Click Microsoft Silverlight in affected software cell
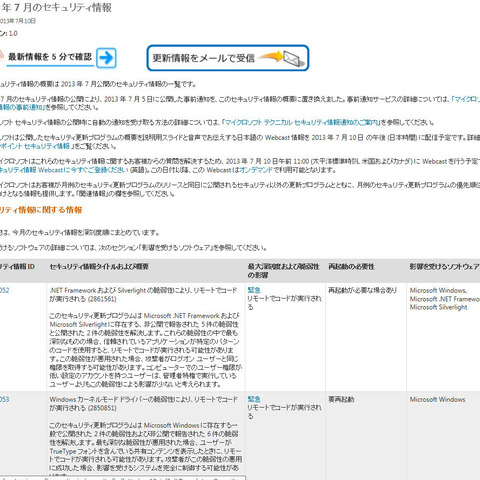Screen dimensions: 480x480 (438, 307)
